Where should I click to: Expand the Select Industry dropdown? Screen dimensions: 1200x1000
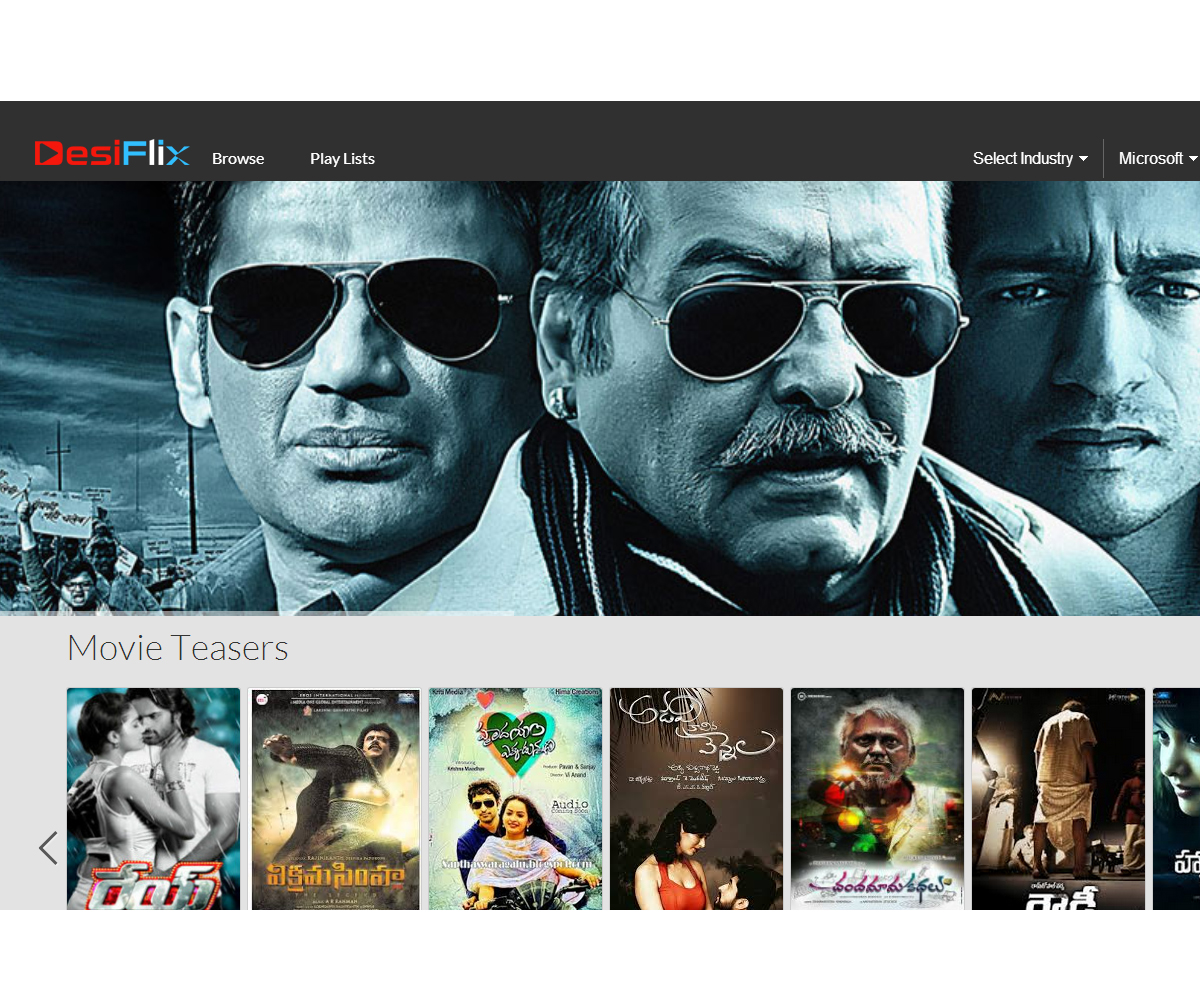pyautogui.click(x=1030, y=158)
